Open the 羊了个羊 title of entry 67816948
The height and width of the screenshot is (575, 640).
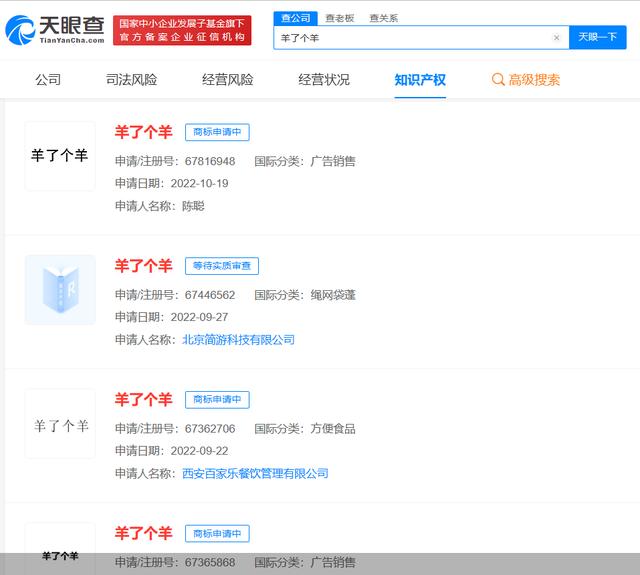pyautogui.click(x=144, y=132)
